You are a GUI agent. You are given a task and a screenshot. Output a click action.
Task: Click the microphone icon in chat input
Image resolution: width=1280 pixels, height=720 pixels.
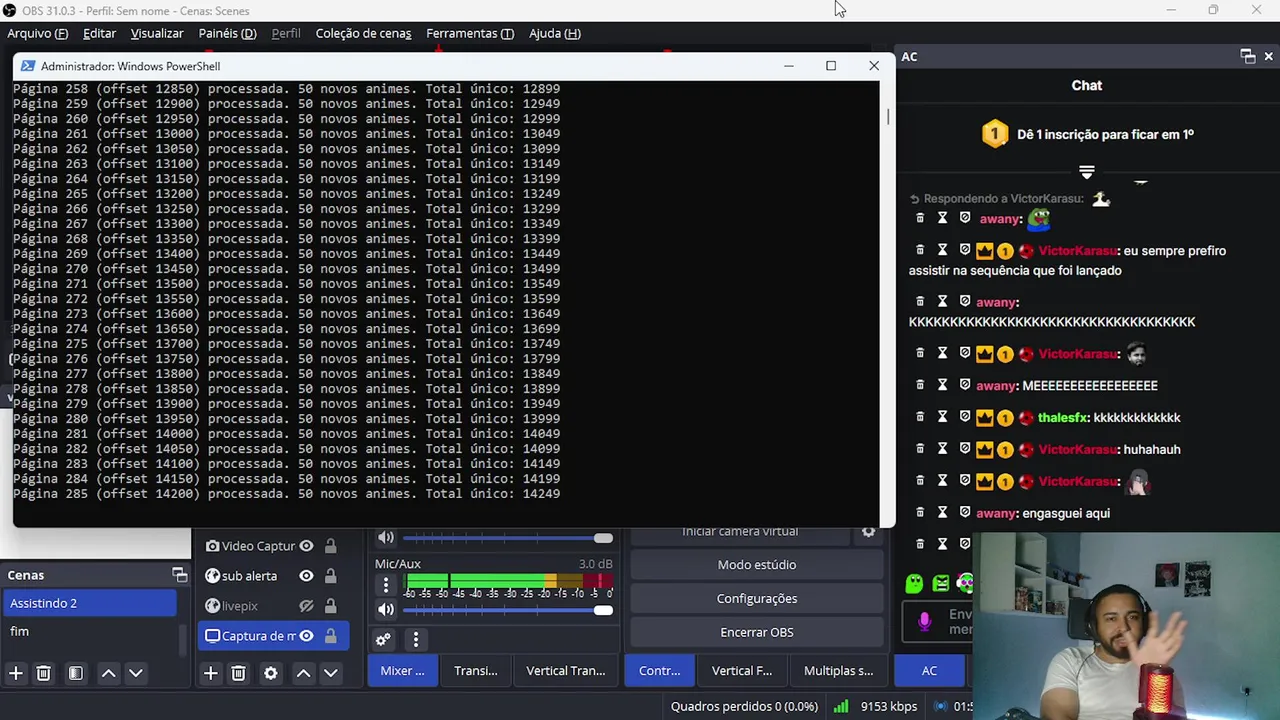click(x=924, y=622)
